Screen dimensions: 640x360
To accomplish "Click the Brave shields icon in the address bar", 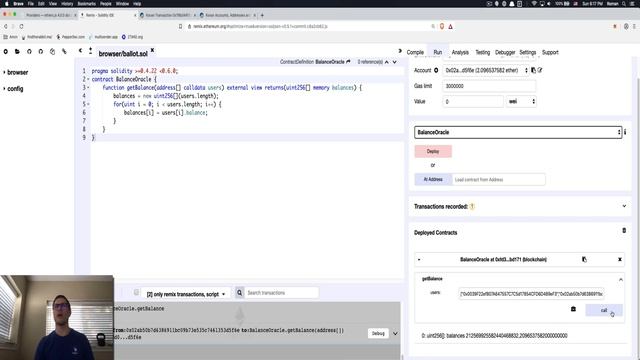I will click(x=442, y=26).
